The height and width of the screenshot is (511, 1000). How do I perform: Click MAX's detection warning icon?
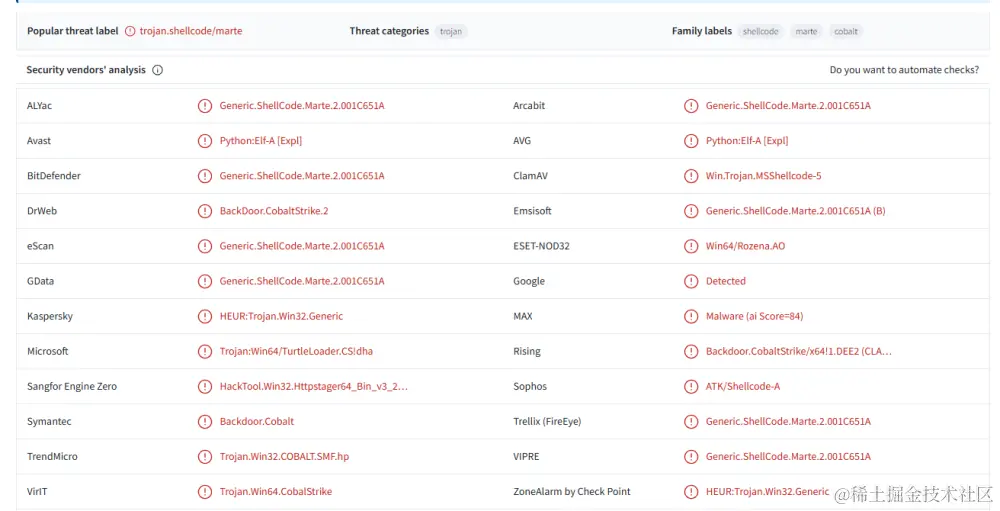click(x=691, y=316)
